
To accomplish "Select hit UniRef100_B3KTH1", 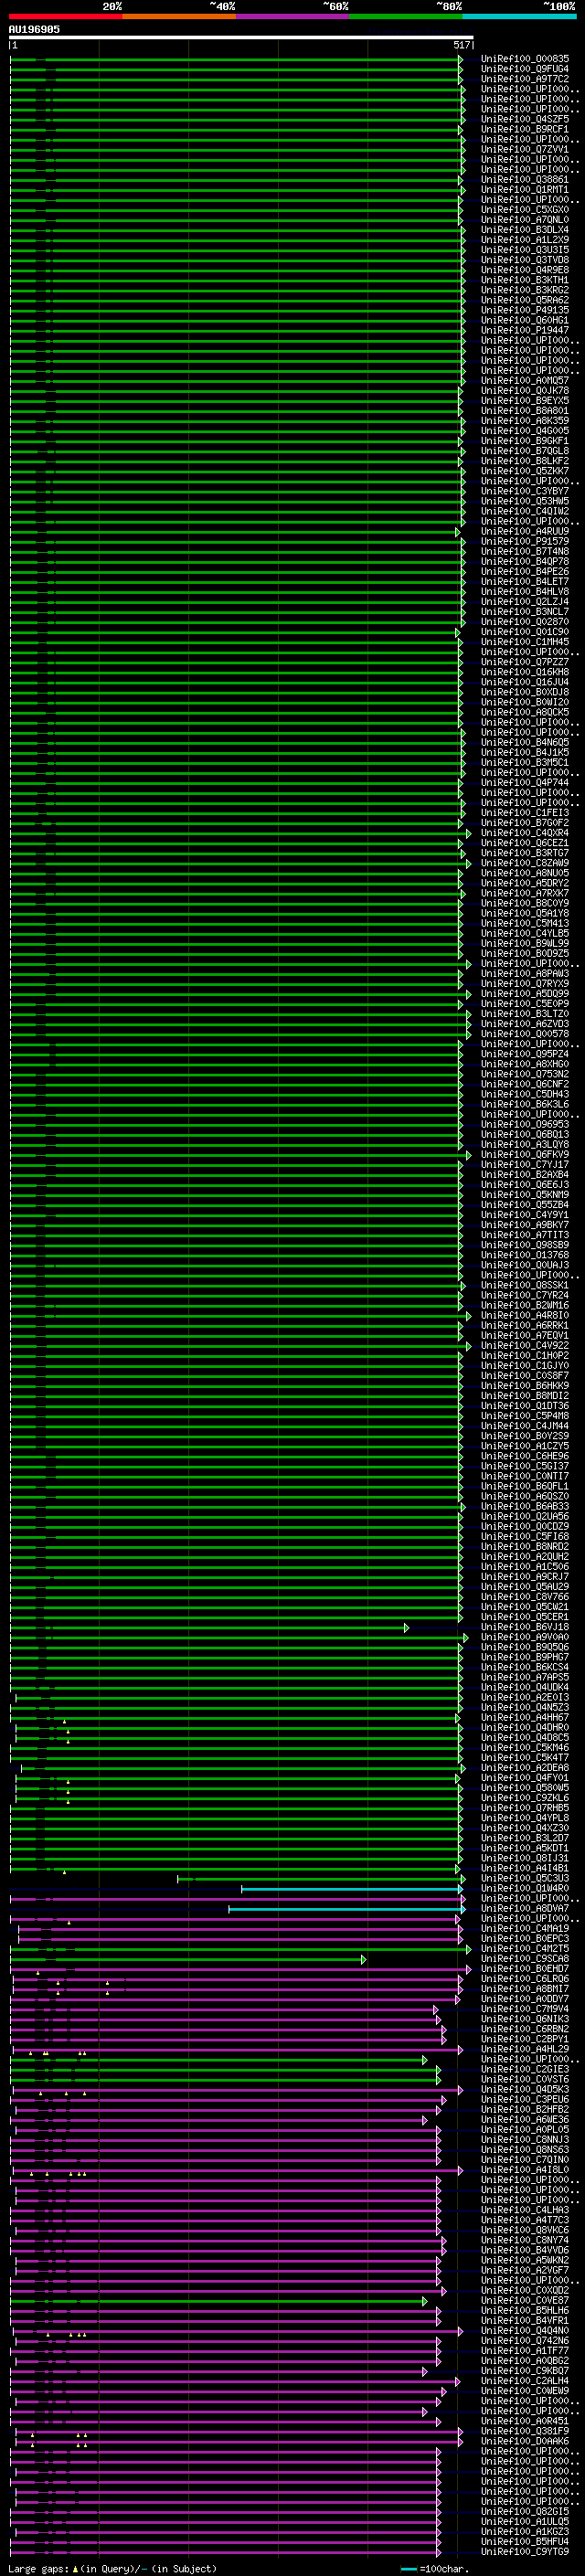I will pyautogui.click(x=524, y=280).
